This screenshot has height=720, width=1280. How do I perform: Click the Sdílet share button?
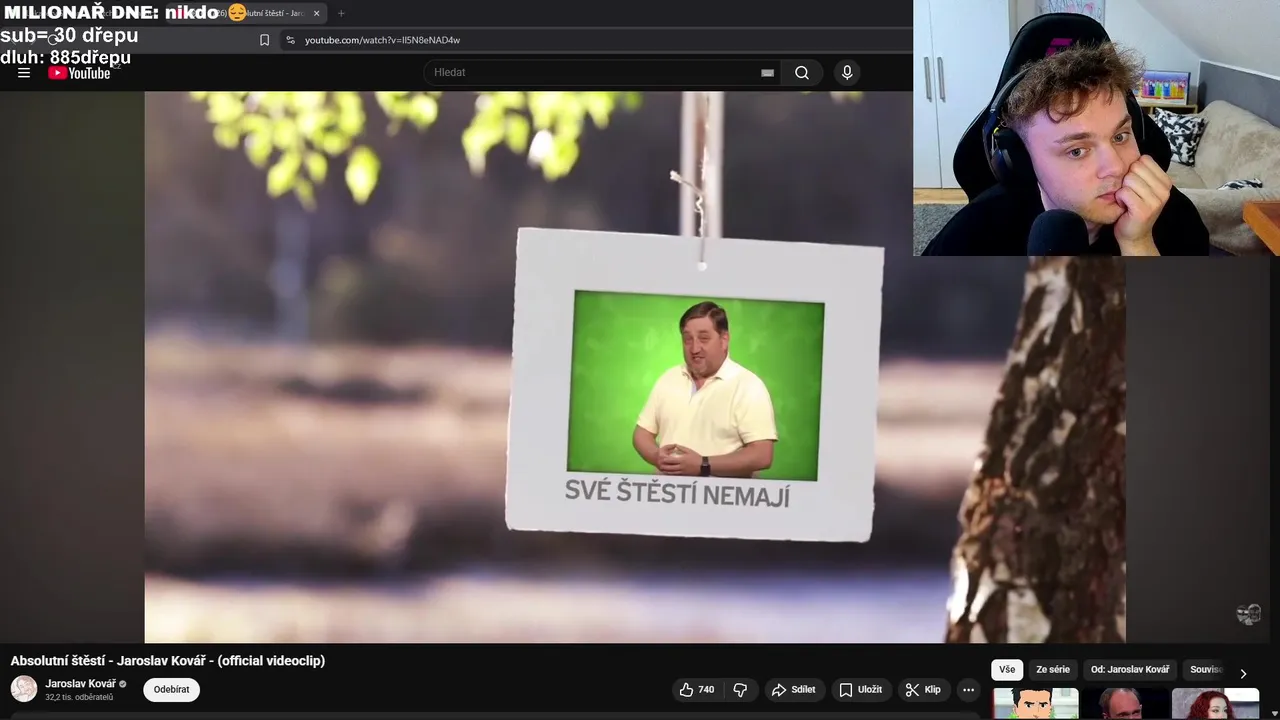tap(793, 689)
